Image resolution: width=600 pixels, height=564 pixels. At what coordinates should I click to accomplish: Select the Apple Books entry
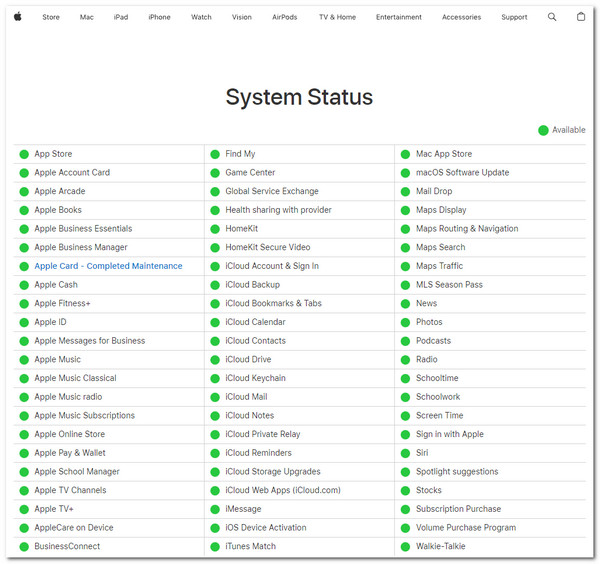coord(58,210)
